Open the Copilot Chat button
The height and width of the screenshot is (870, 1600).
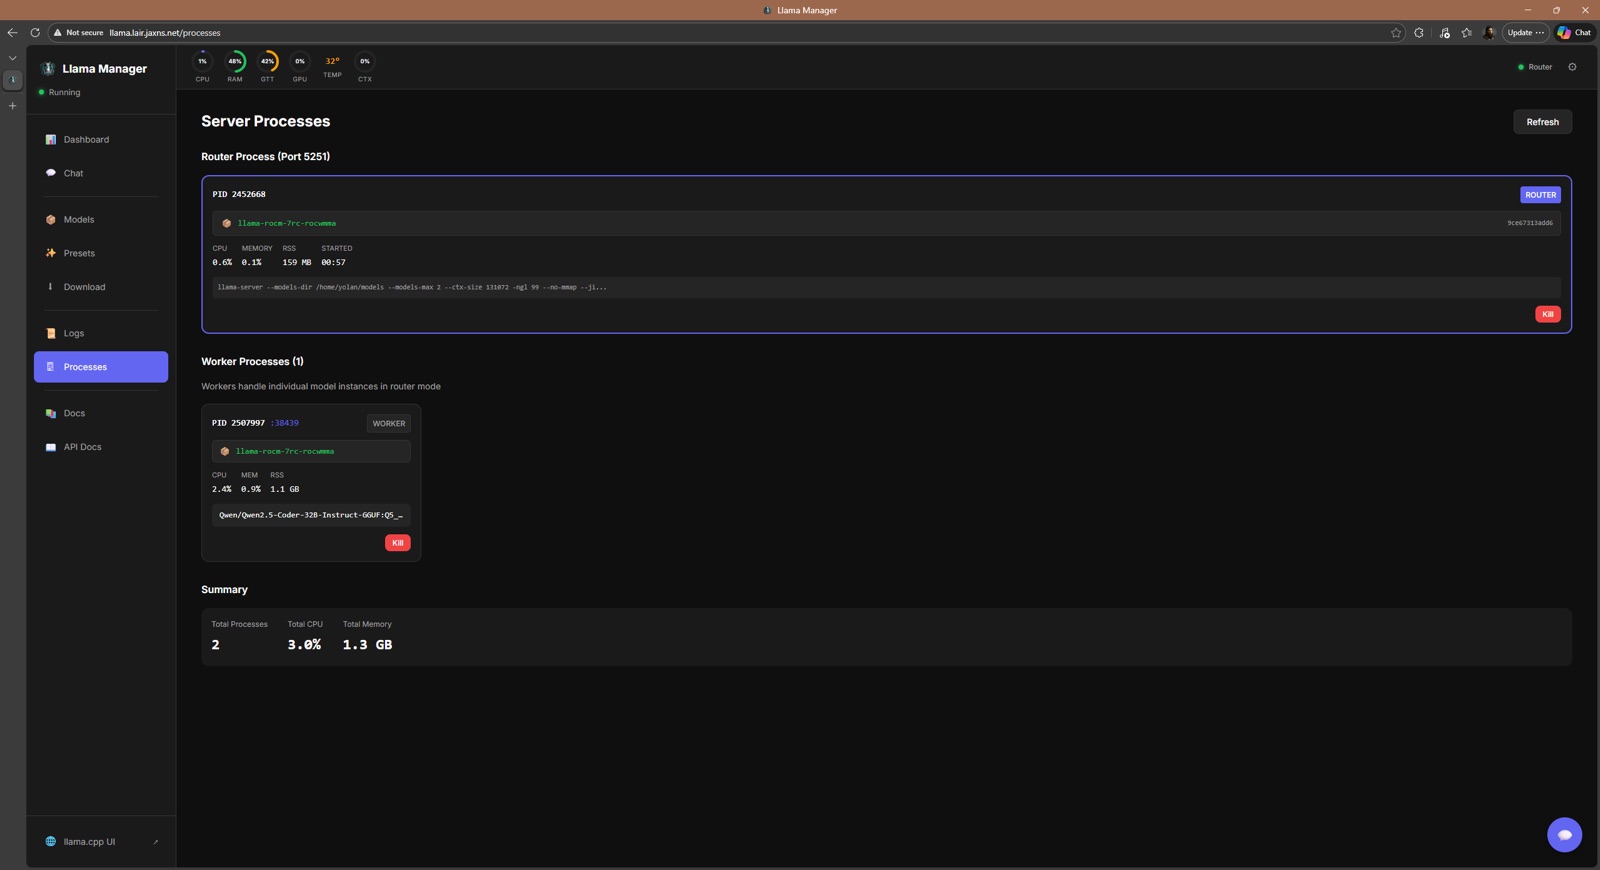(x=1575, y=32)
